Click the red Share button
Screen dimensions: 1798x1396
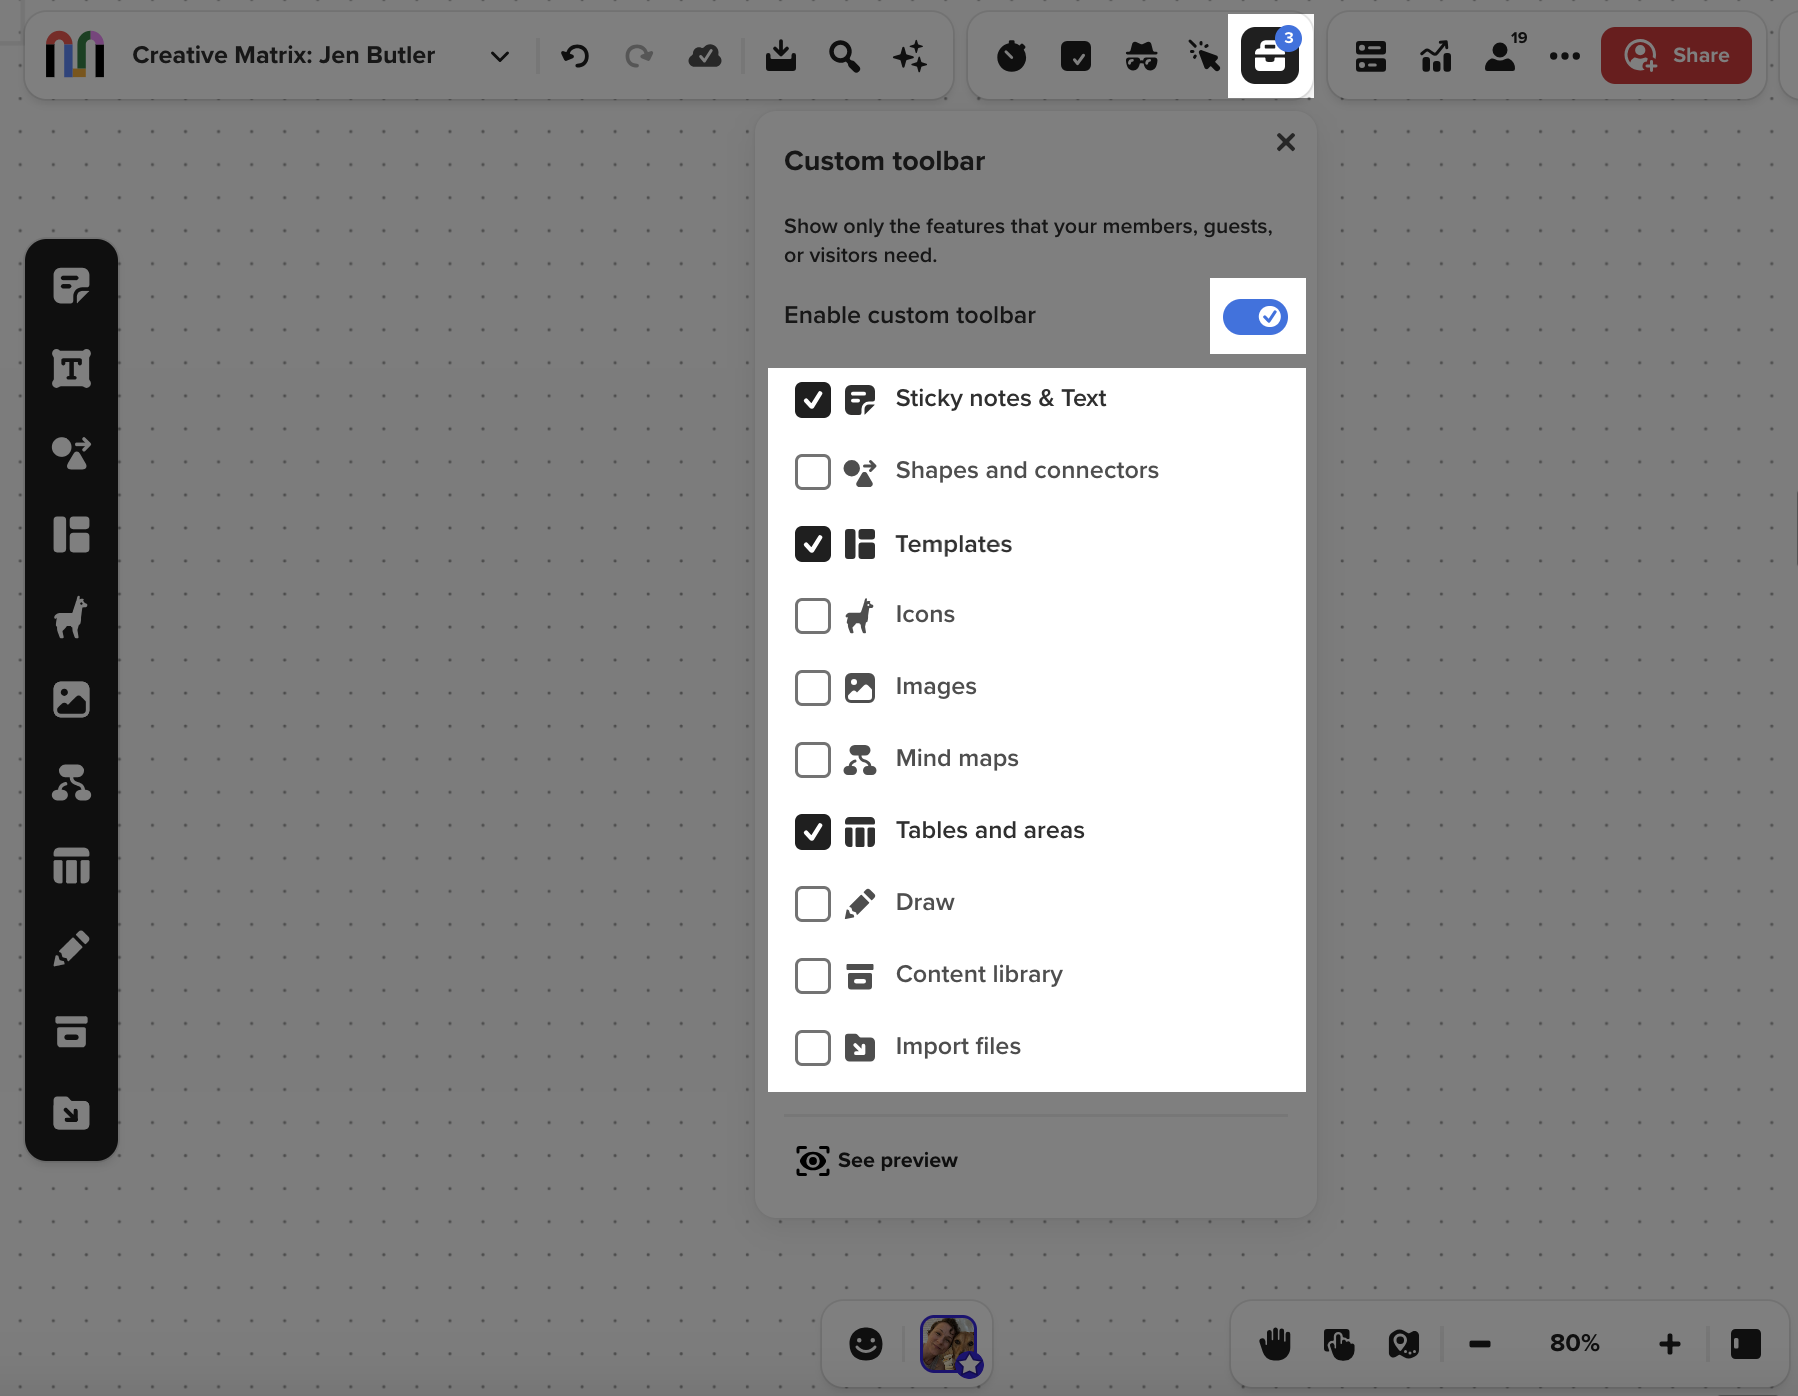pyautogui.click(x=1676, y=56)
